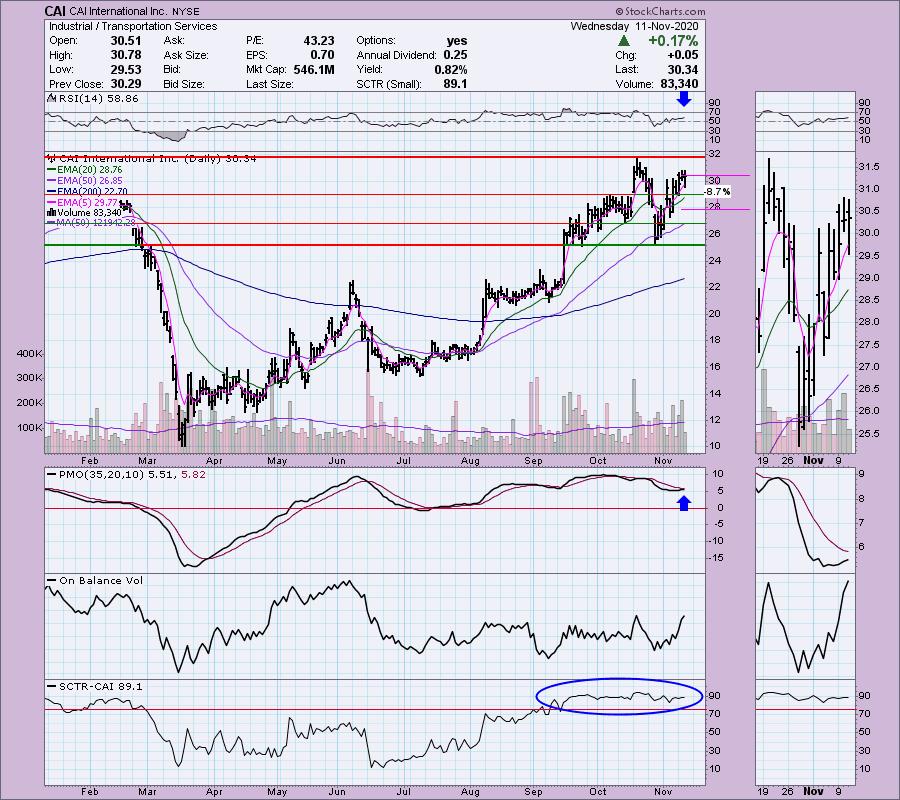Screen dimensions: 900x800
Task: Select the 28.5 price label on zoom panel
Action: [869, 300]
